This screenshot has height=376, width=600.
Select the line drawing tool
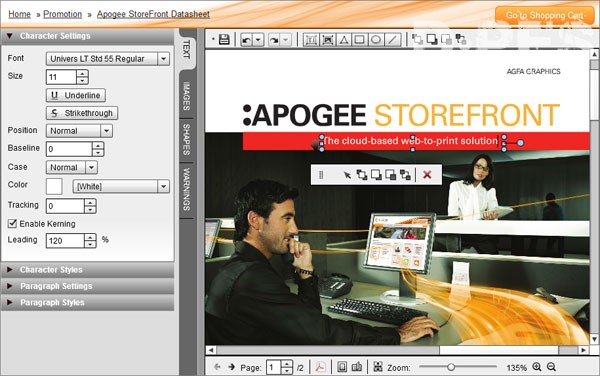tap(392, 39)
